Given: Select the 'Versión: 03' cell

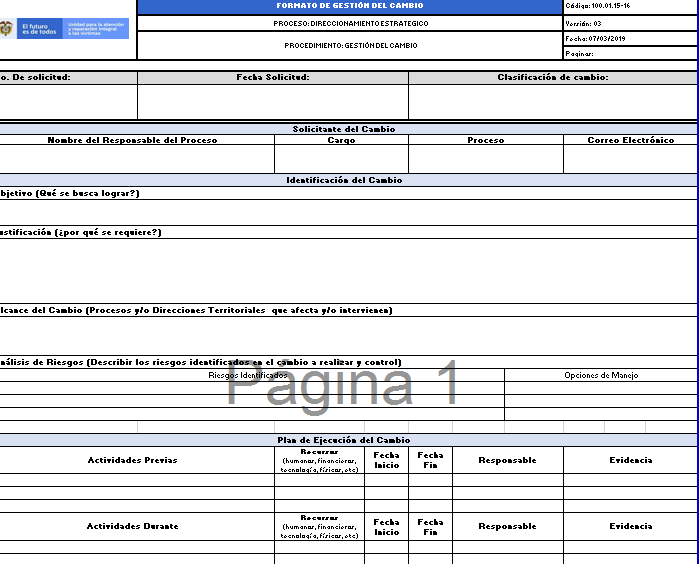Looking at the screenshot, I should 630,24.
